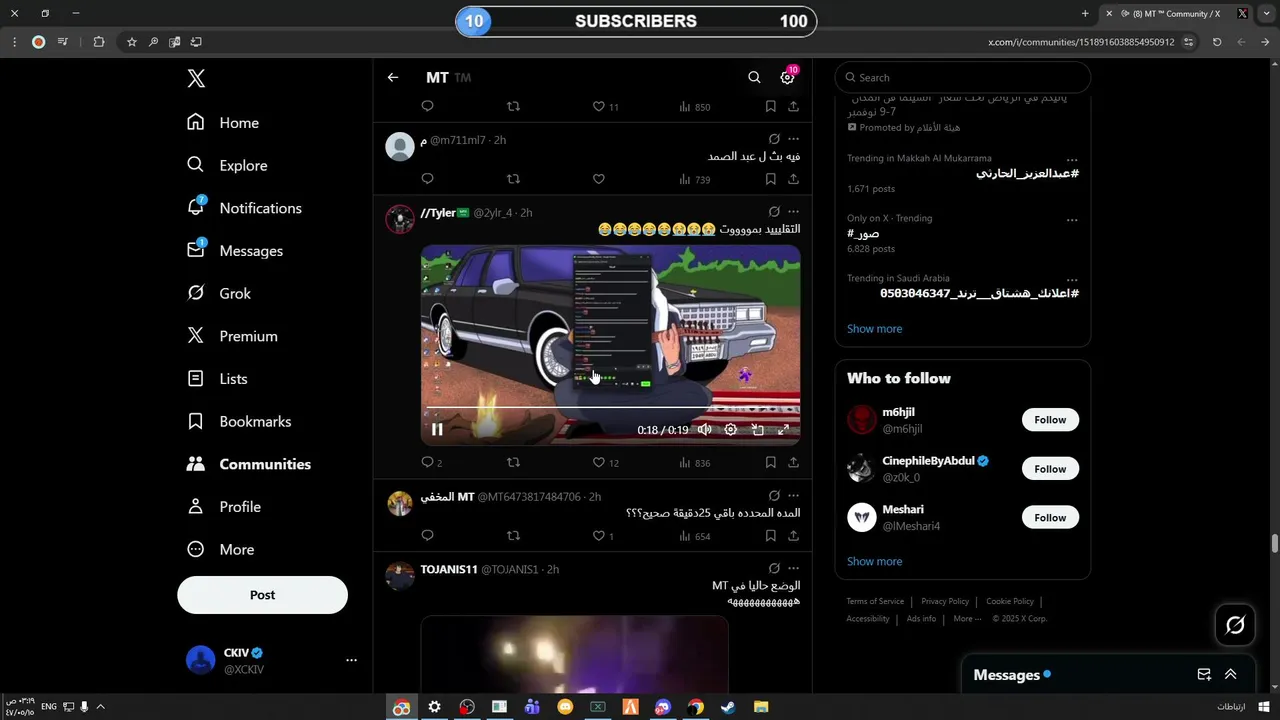Open Grok icon on //Tyler's post
The image size is (1280, 720).
(774, 212)
